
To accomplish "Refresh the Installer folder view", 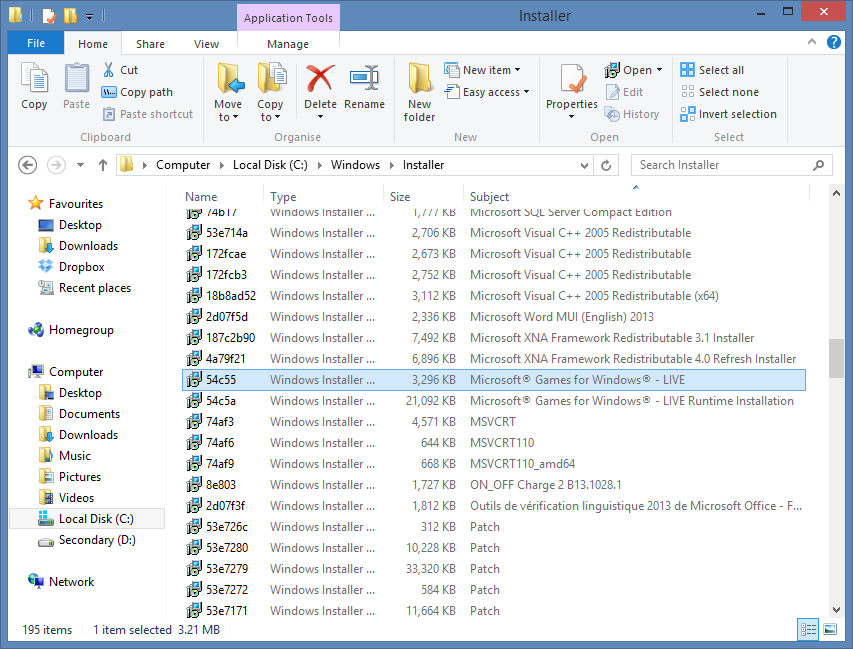I will coord(606,165).
